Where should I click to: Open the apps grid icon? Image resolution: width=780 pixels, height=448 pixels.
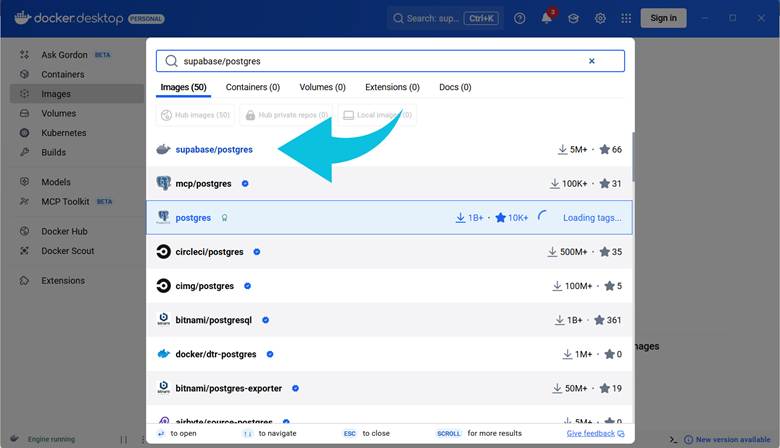click(x=626, y=18)
